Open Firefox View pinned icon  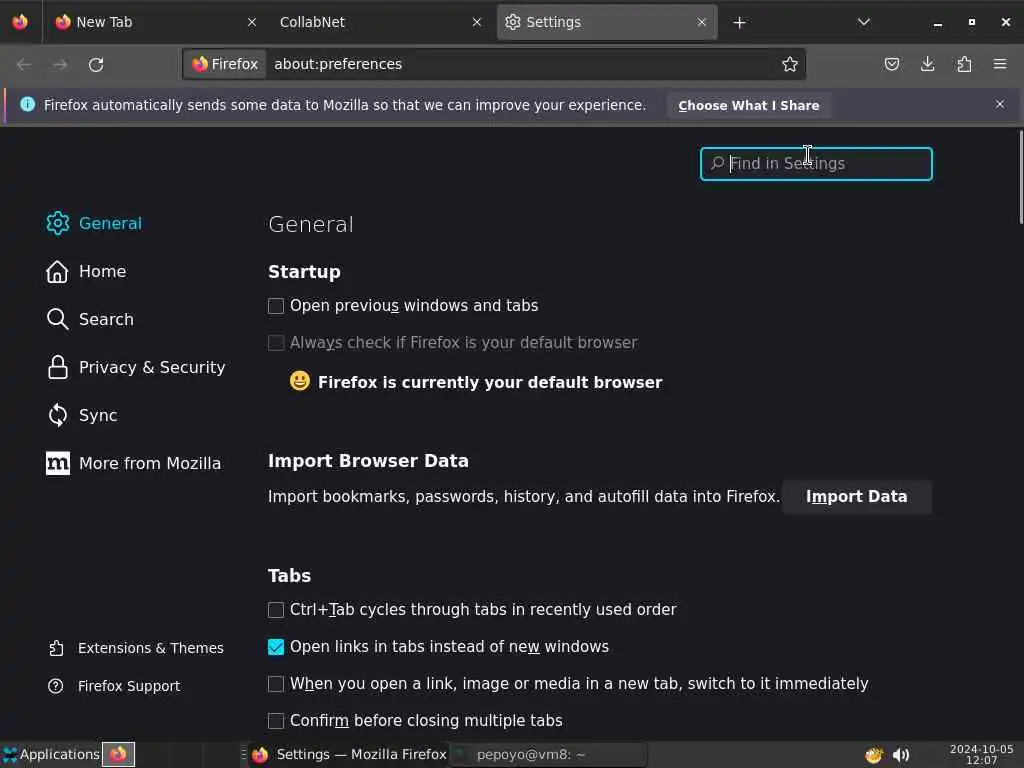(20, 22)
